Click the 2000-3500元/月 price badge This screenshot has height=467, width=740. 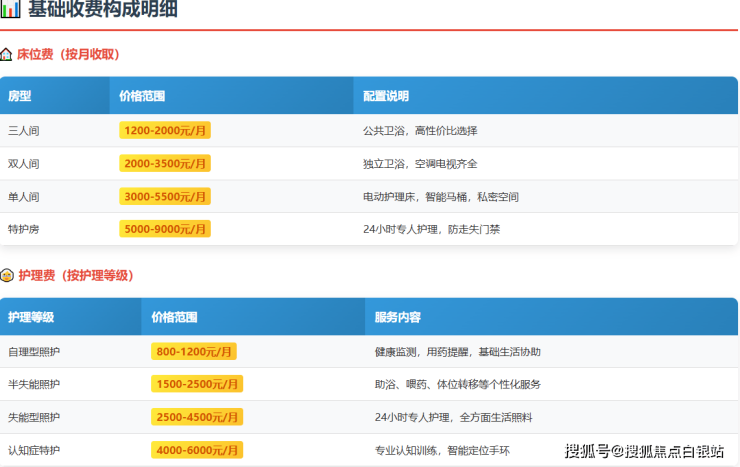165,163
